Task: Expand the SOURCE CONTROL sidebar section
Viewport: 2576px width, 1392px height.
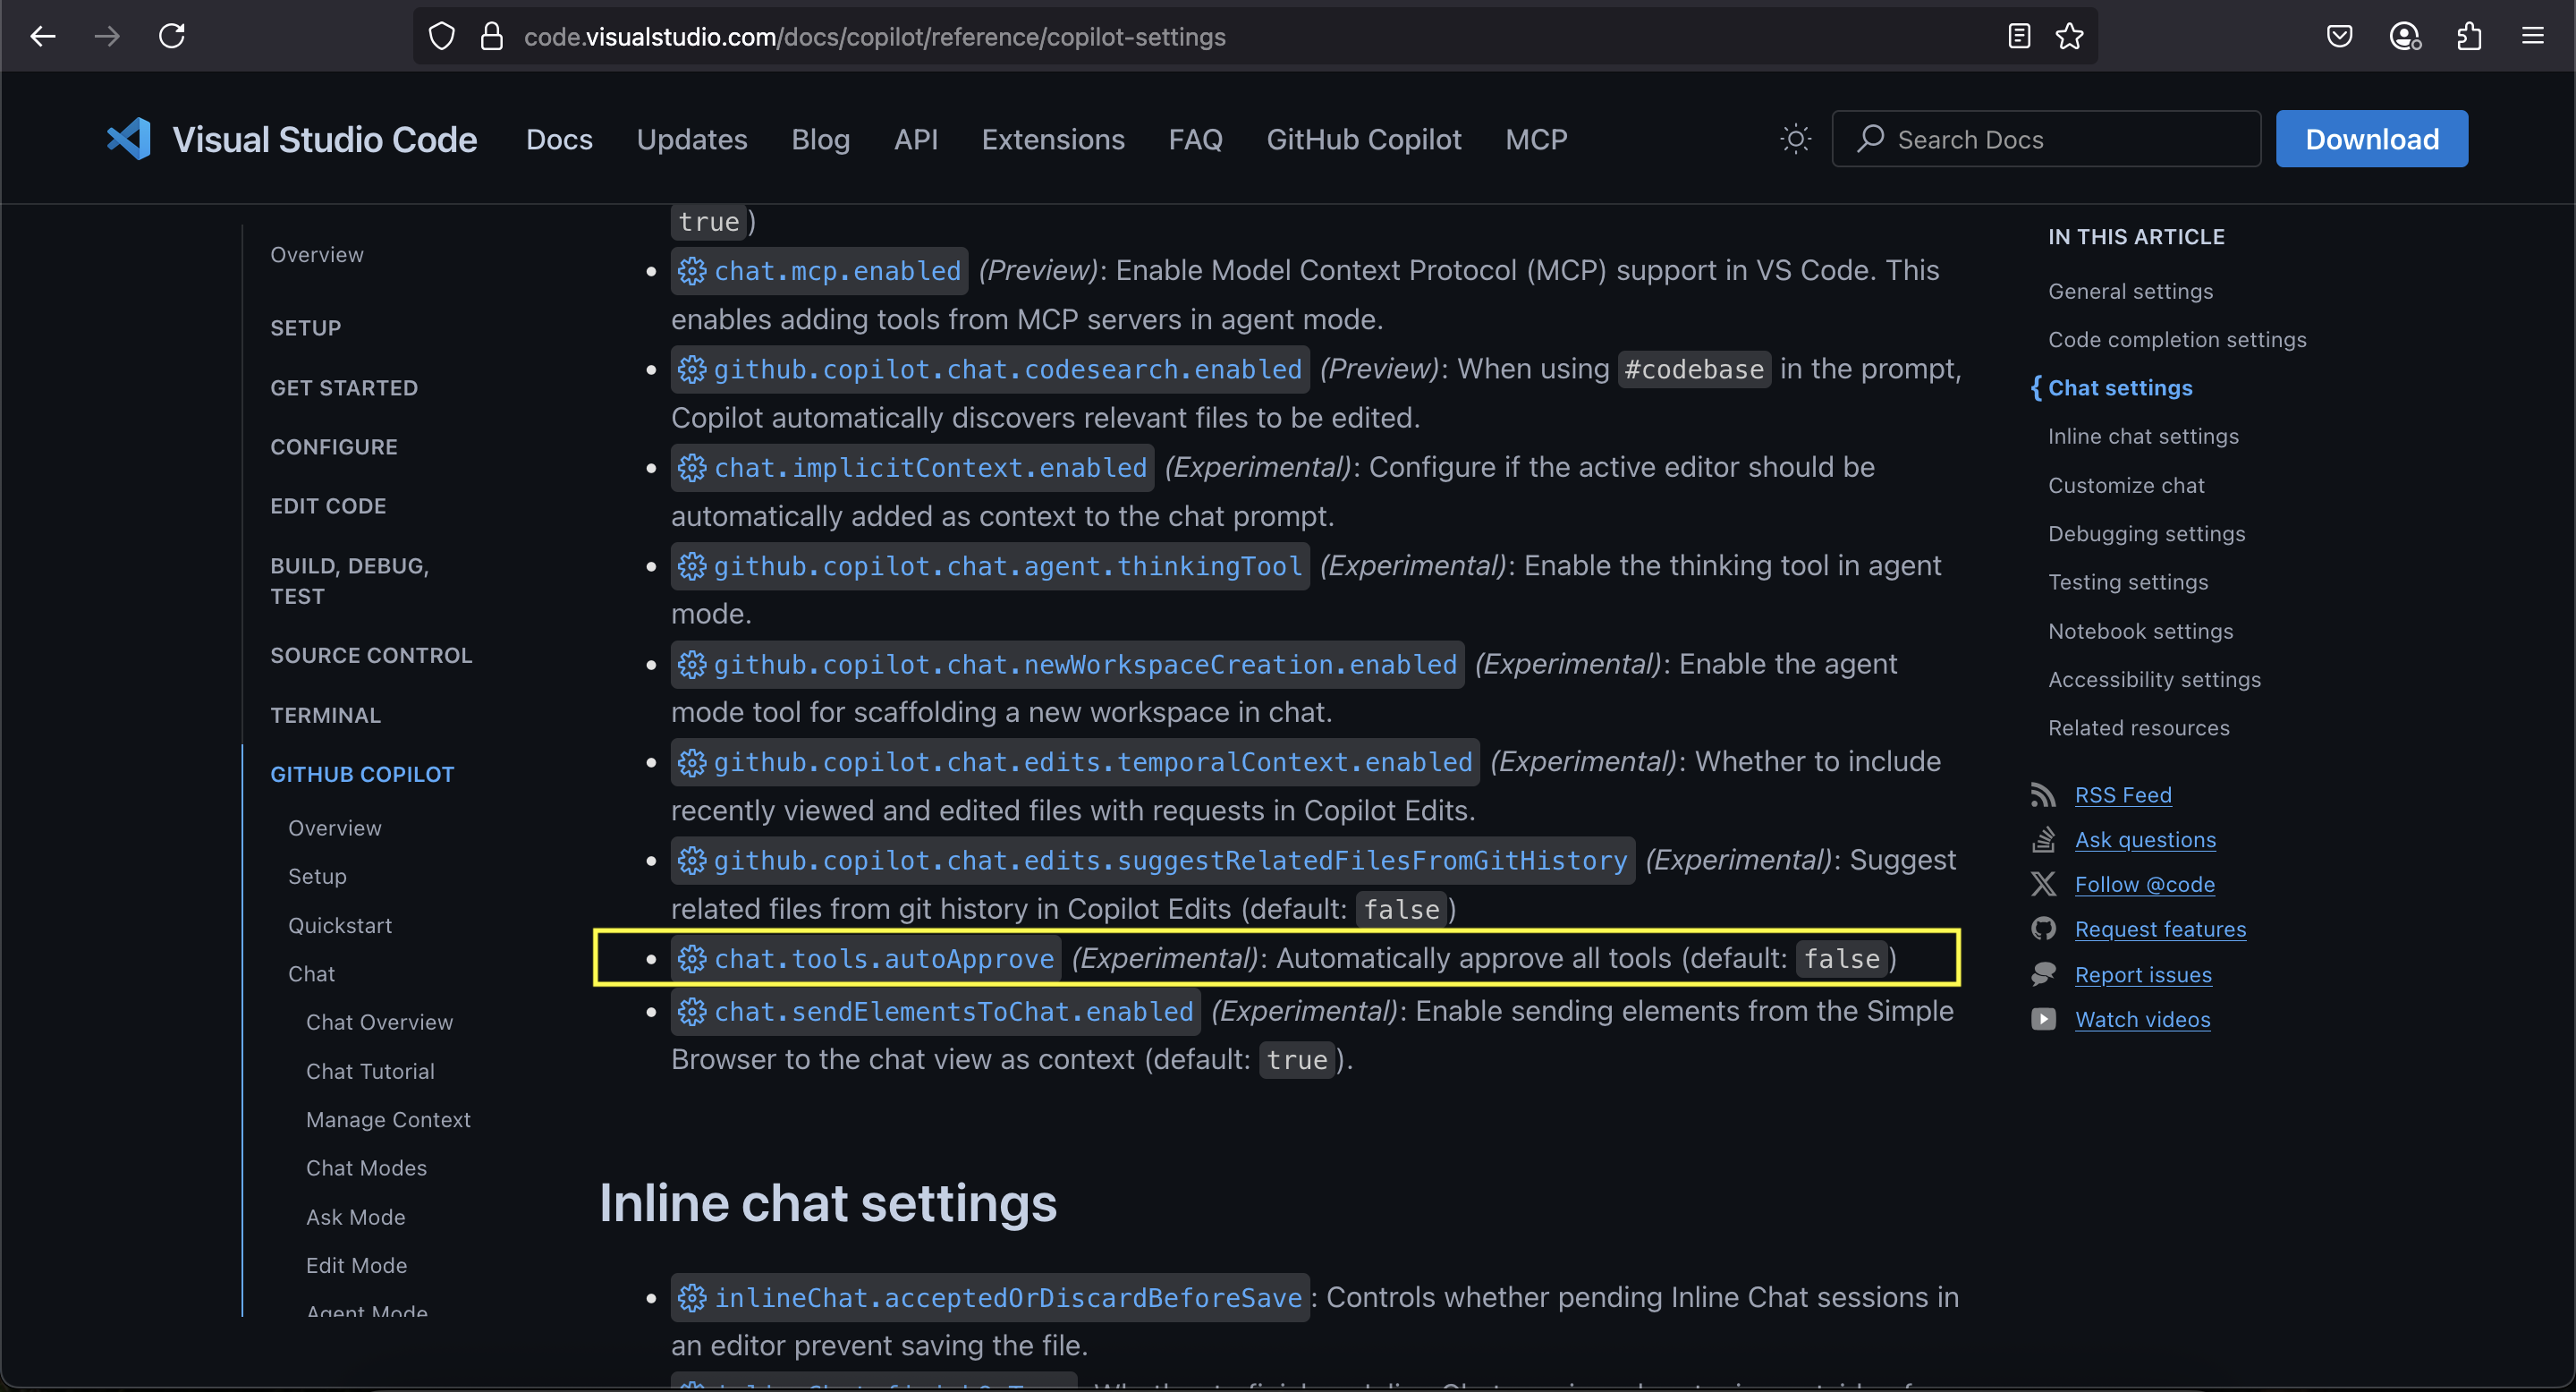Action: [x=371, y=655]
